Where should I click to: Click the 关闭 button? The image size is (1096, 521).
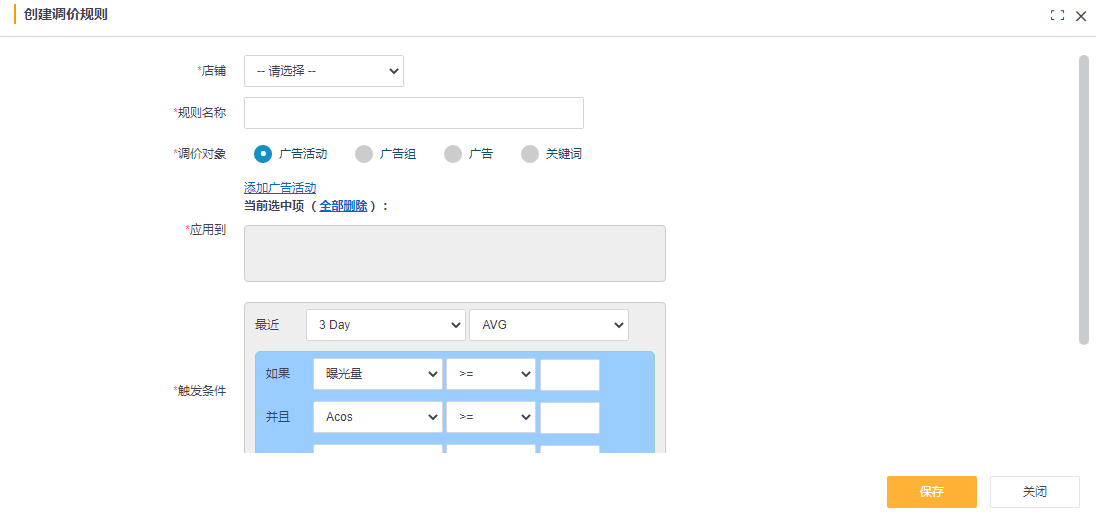pyautogui.click(x=1034, y=492)
